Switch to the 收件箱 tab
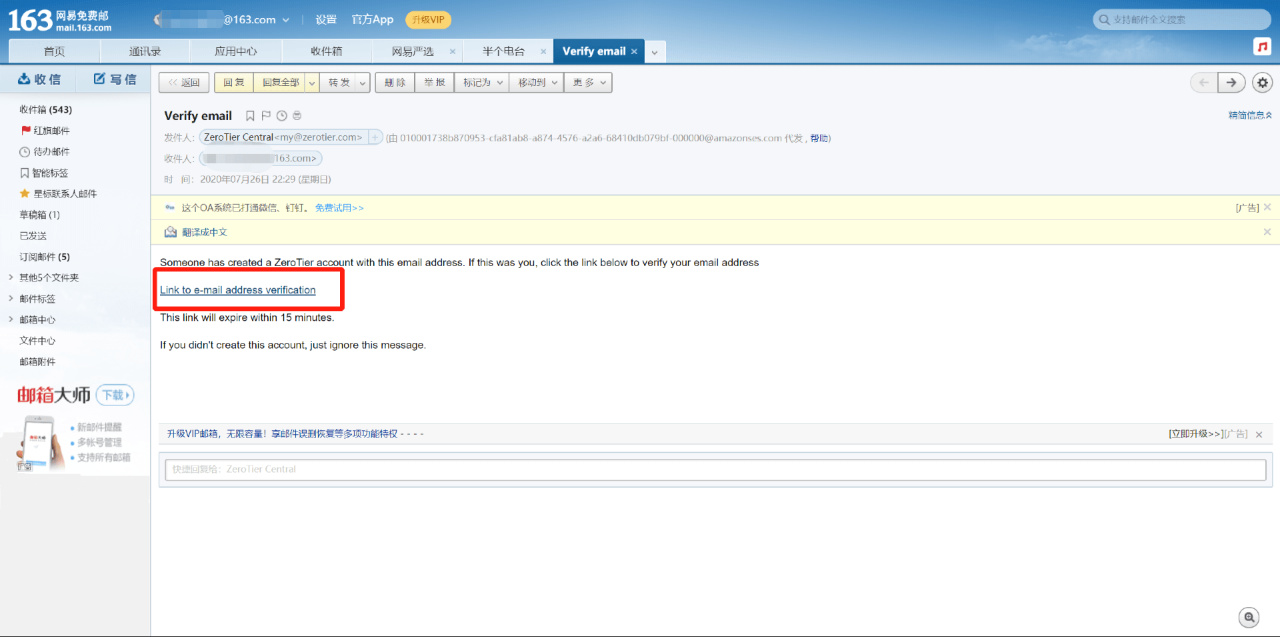Screen dimensions: 1280x637 pyautogui.click(x=327, y=51)
